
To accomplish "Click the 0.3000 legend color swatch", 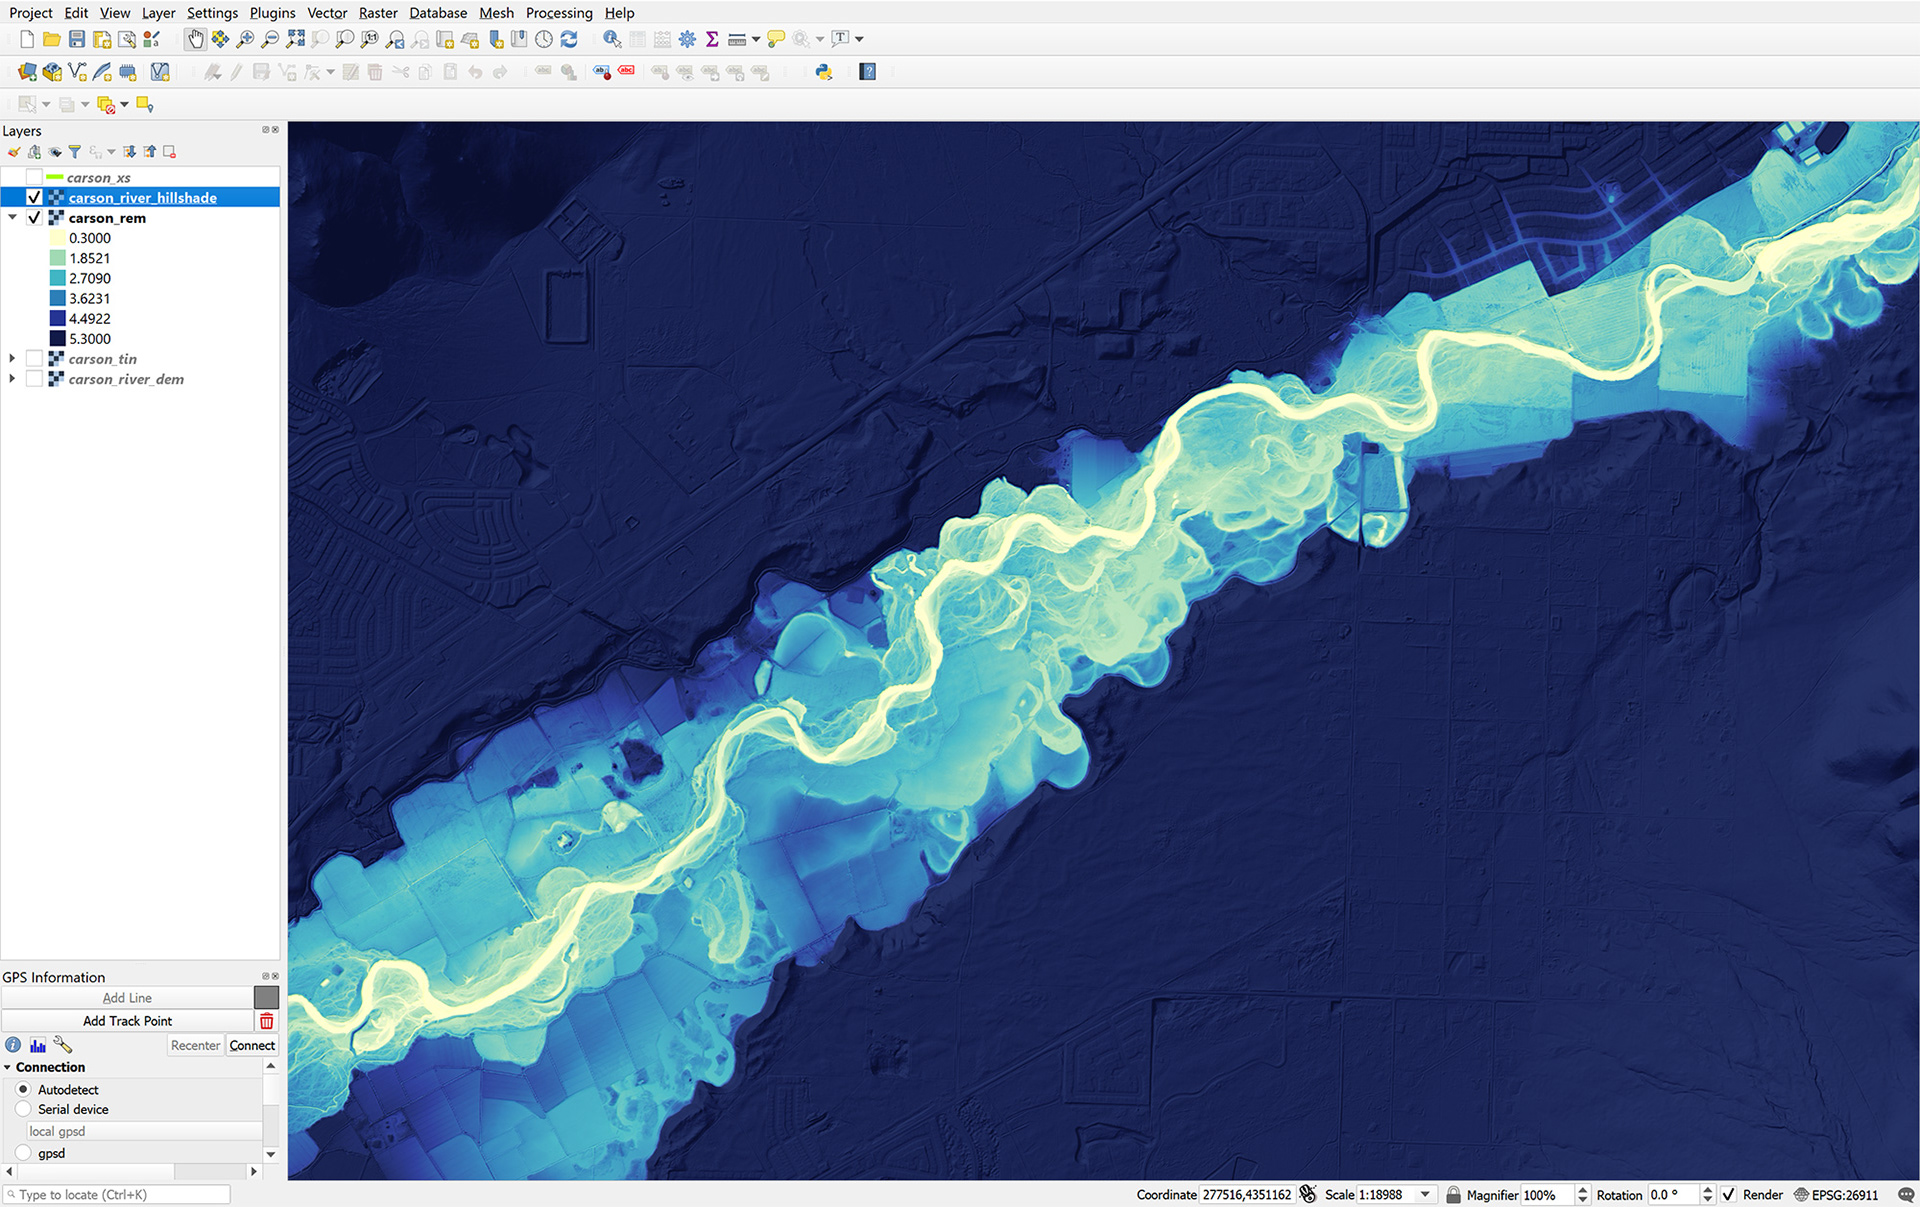I will coord(58,238).
